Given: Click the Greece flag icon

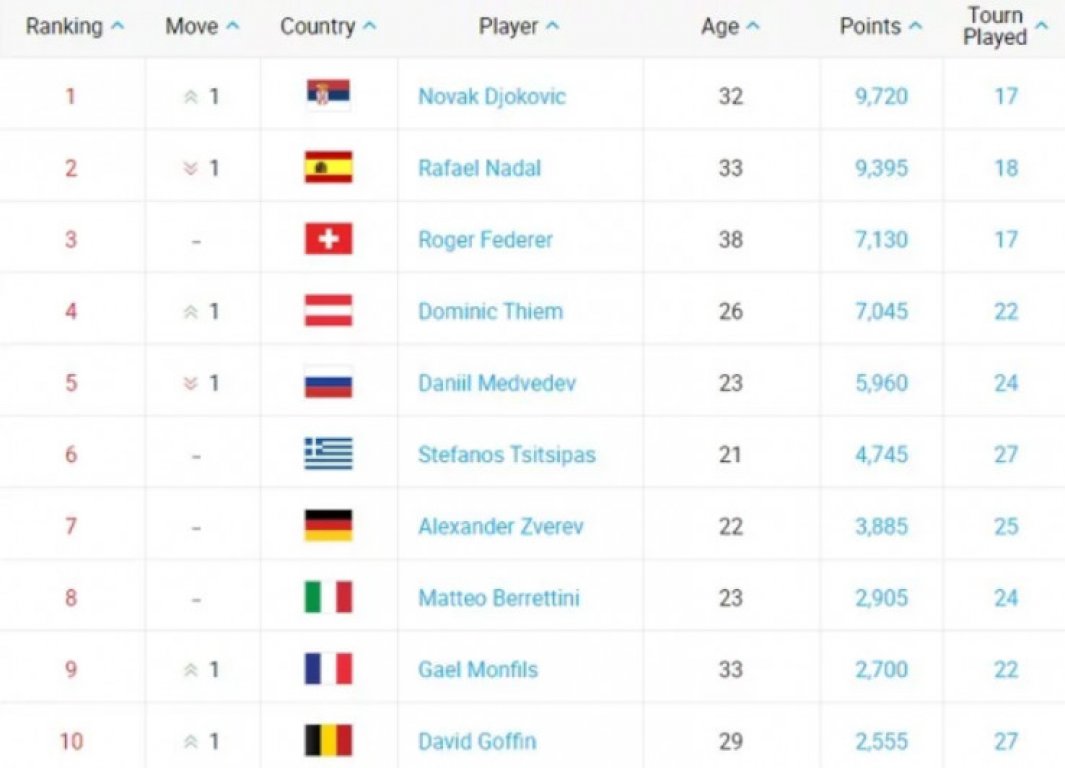Looking at the screenshot, I should (328, 454).
